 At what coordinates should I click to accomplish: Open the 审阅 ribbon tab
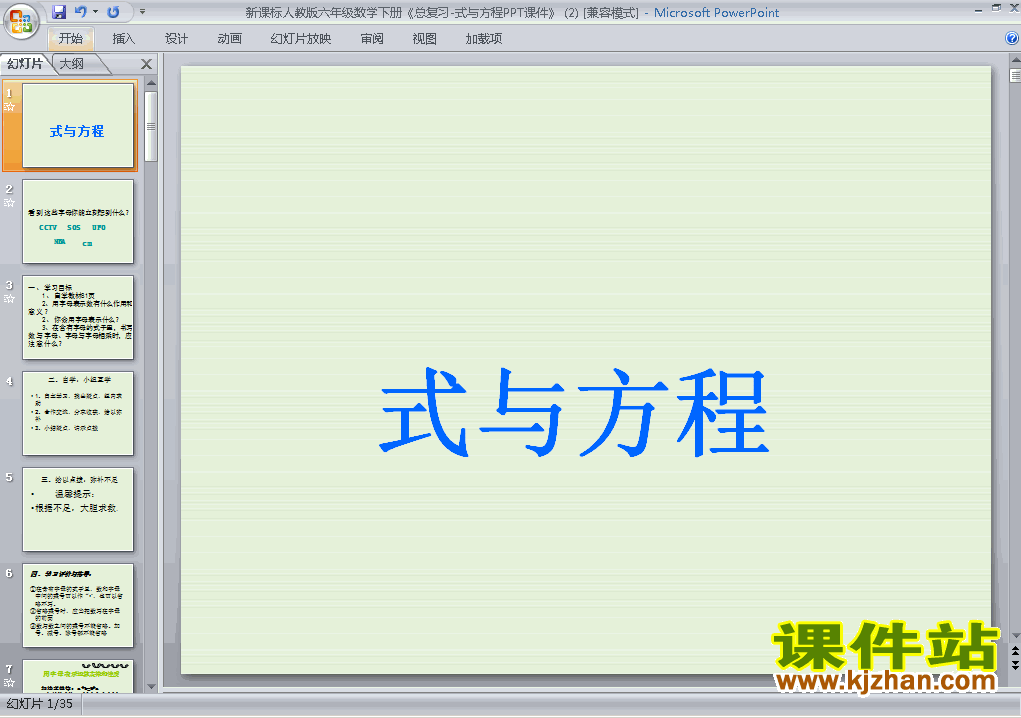click(x=372, y=38)
